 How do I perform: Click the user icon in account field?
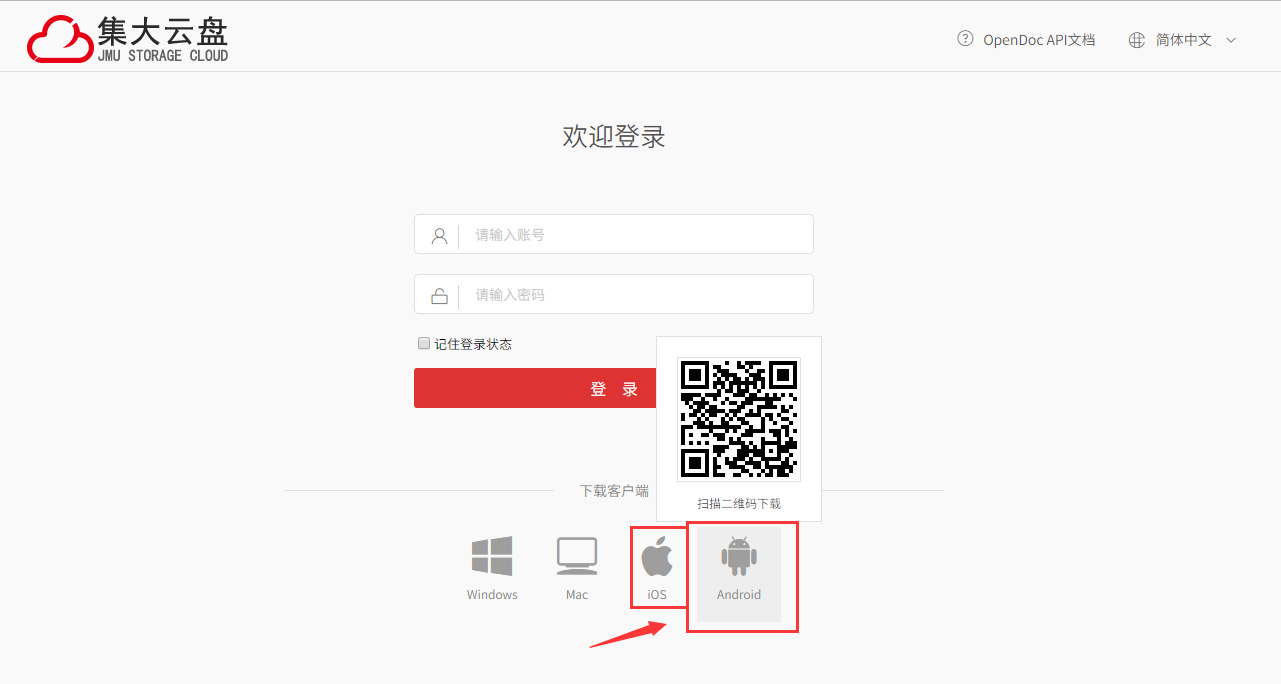[x=439, y=236]
